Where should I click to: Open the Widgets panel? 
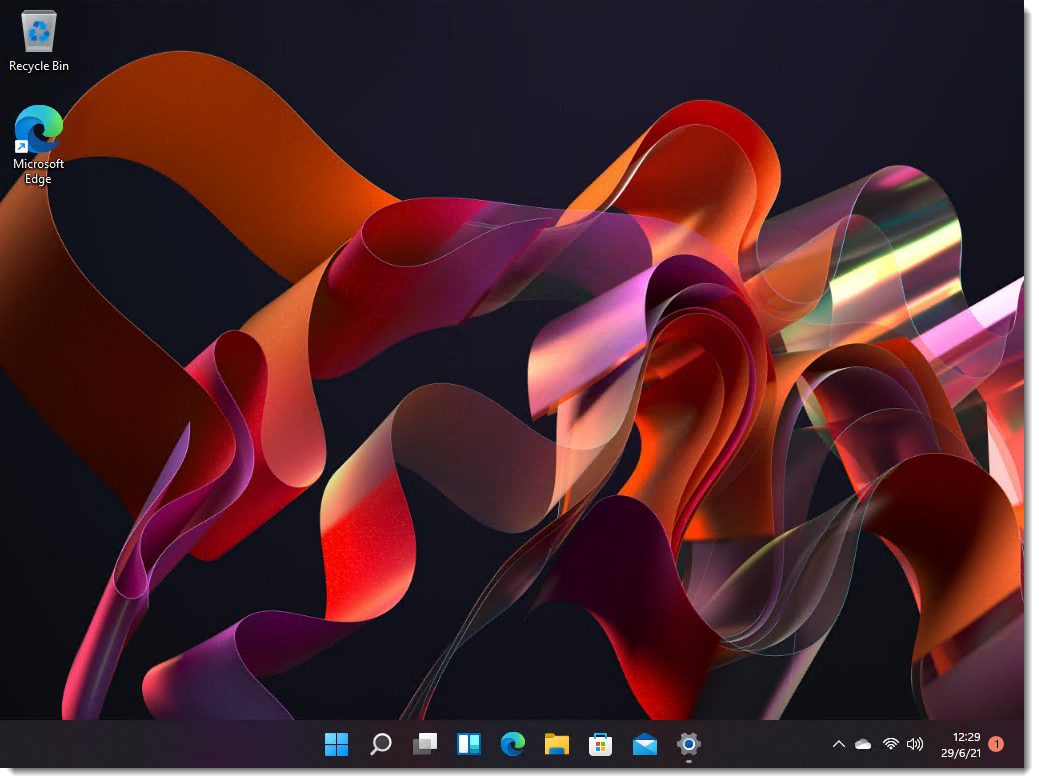(x=468, y=745)
